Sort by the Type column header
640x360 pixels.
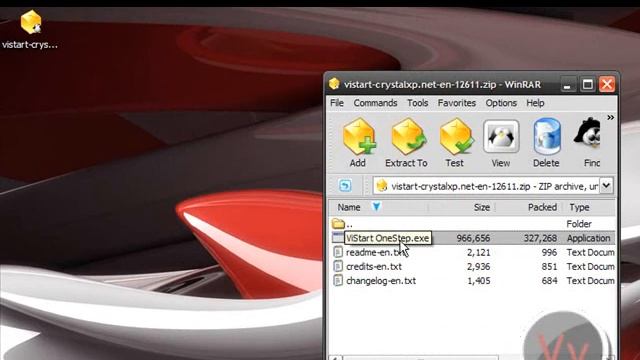coord(589,207)
